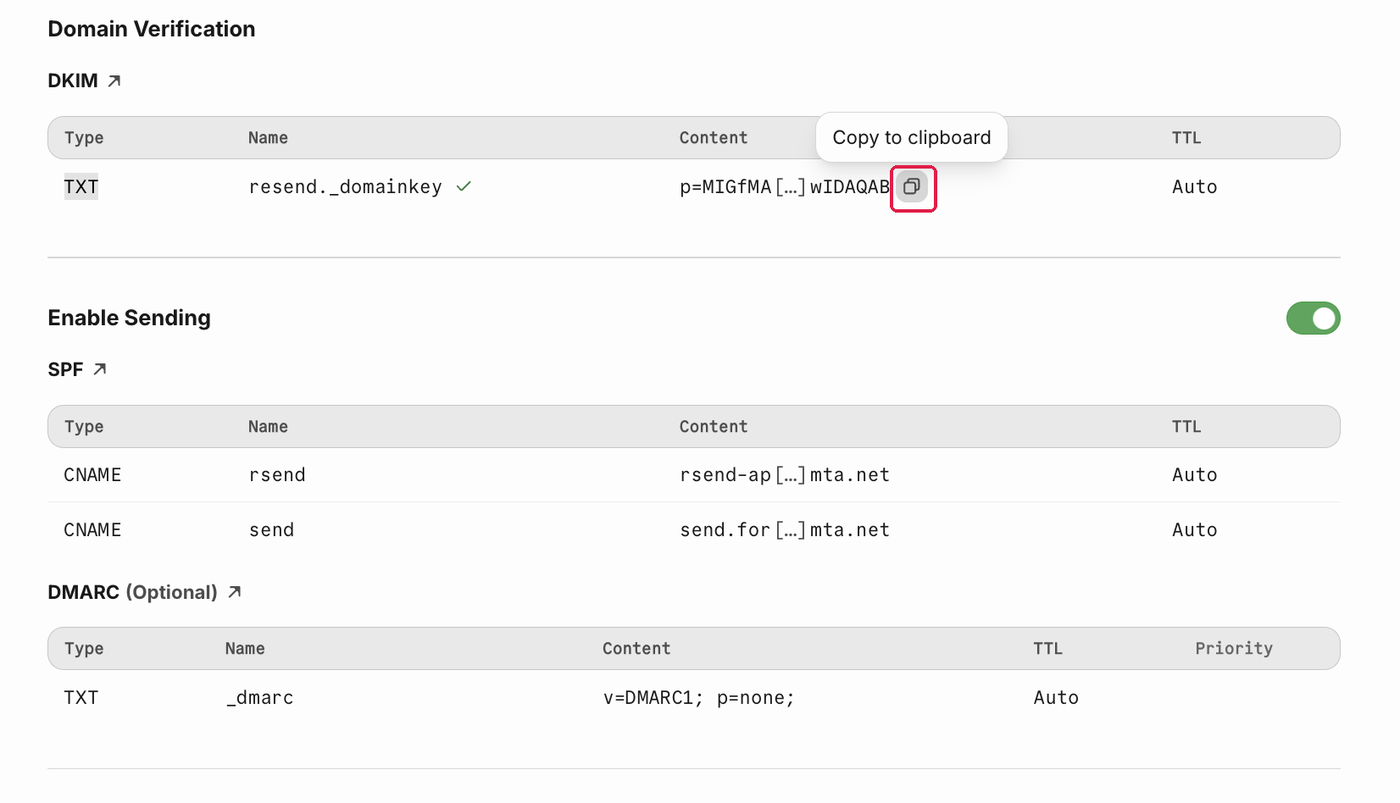Click the TXT type in _dmarc row
Image resolution: width=1400 pixels, height=803 pixels.
pos(81,698)
